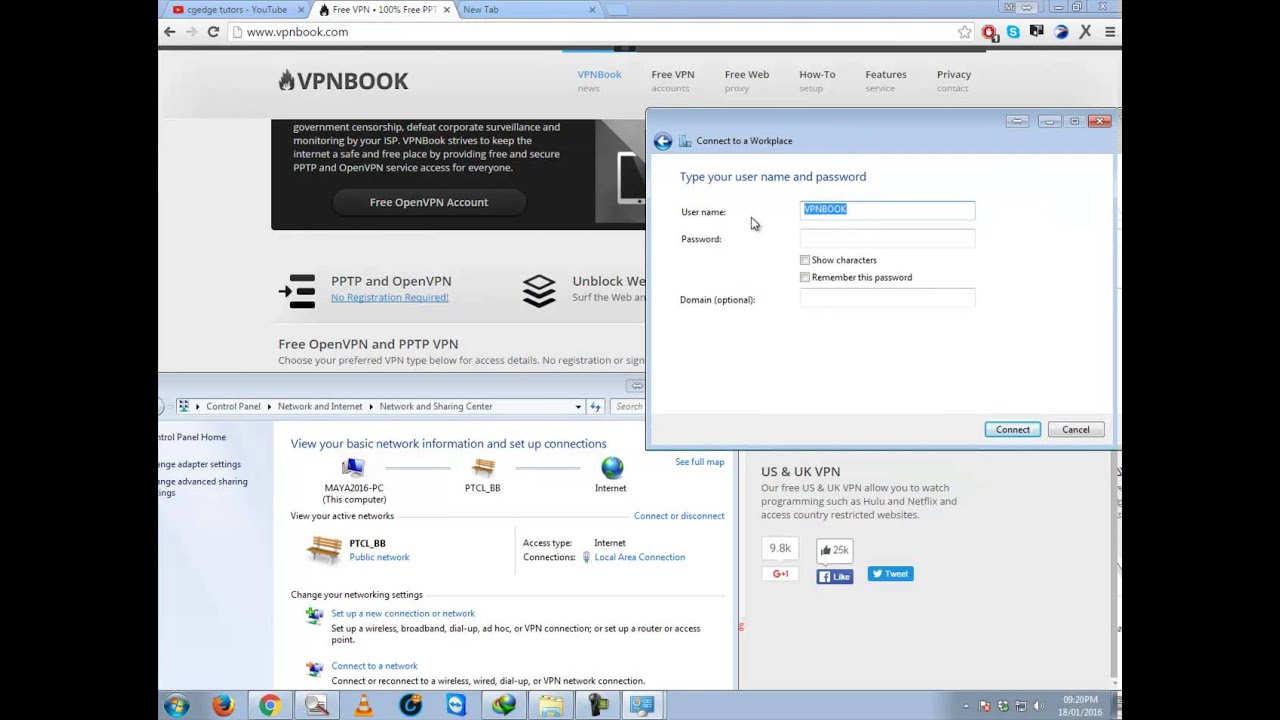The image size is (1280, 720).
Task: Open the Control Panel address bar dropdown
Action: click(578, 406)
